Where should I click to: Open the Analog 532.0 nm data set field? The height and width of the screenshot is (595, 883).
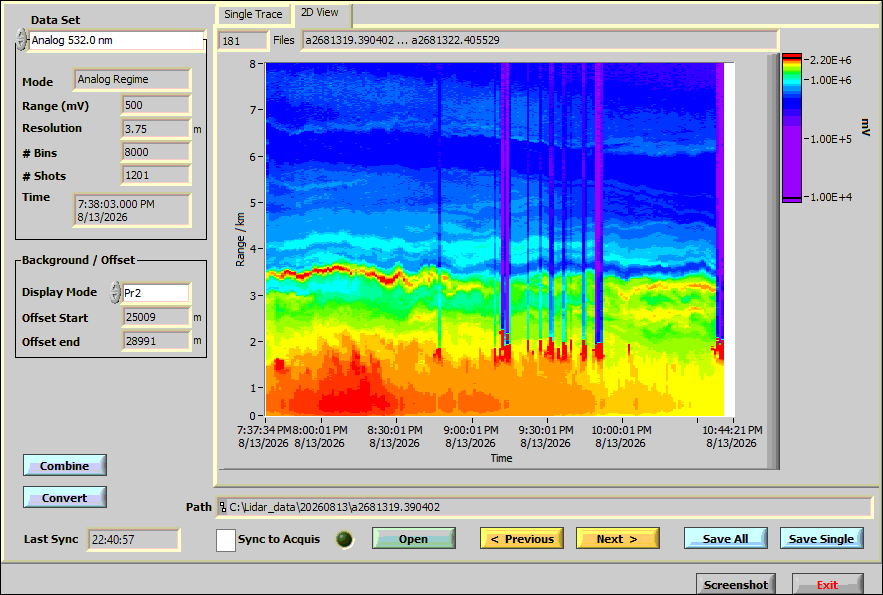coord(116,41)
